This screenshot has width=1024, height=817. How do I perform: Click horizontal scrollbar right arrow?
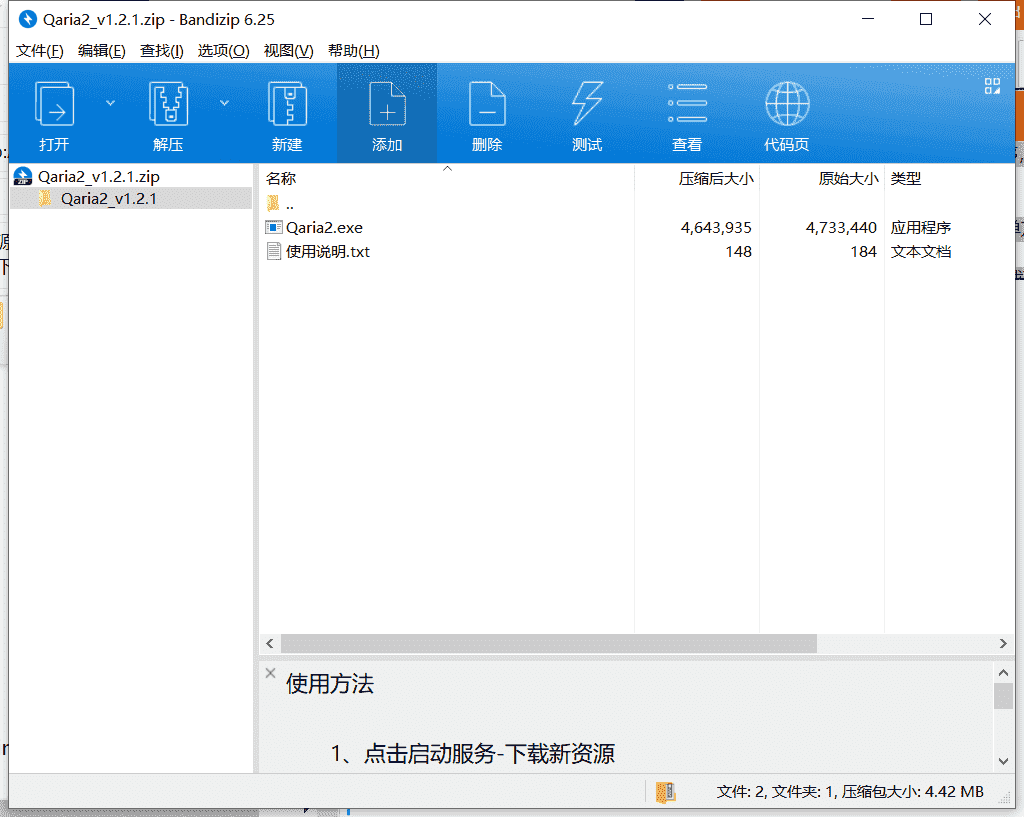coord(1003,643)
